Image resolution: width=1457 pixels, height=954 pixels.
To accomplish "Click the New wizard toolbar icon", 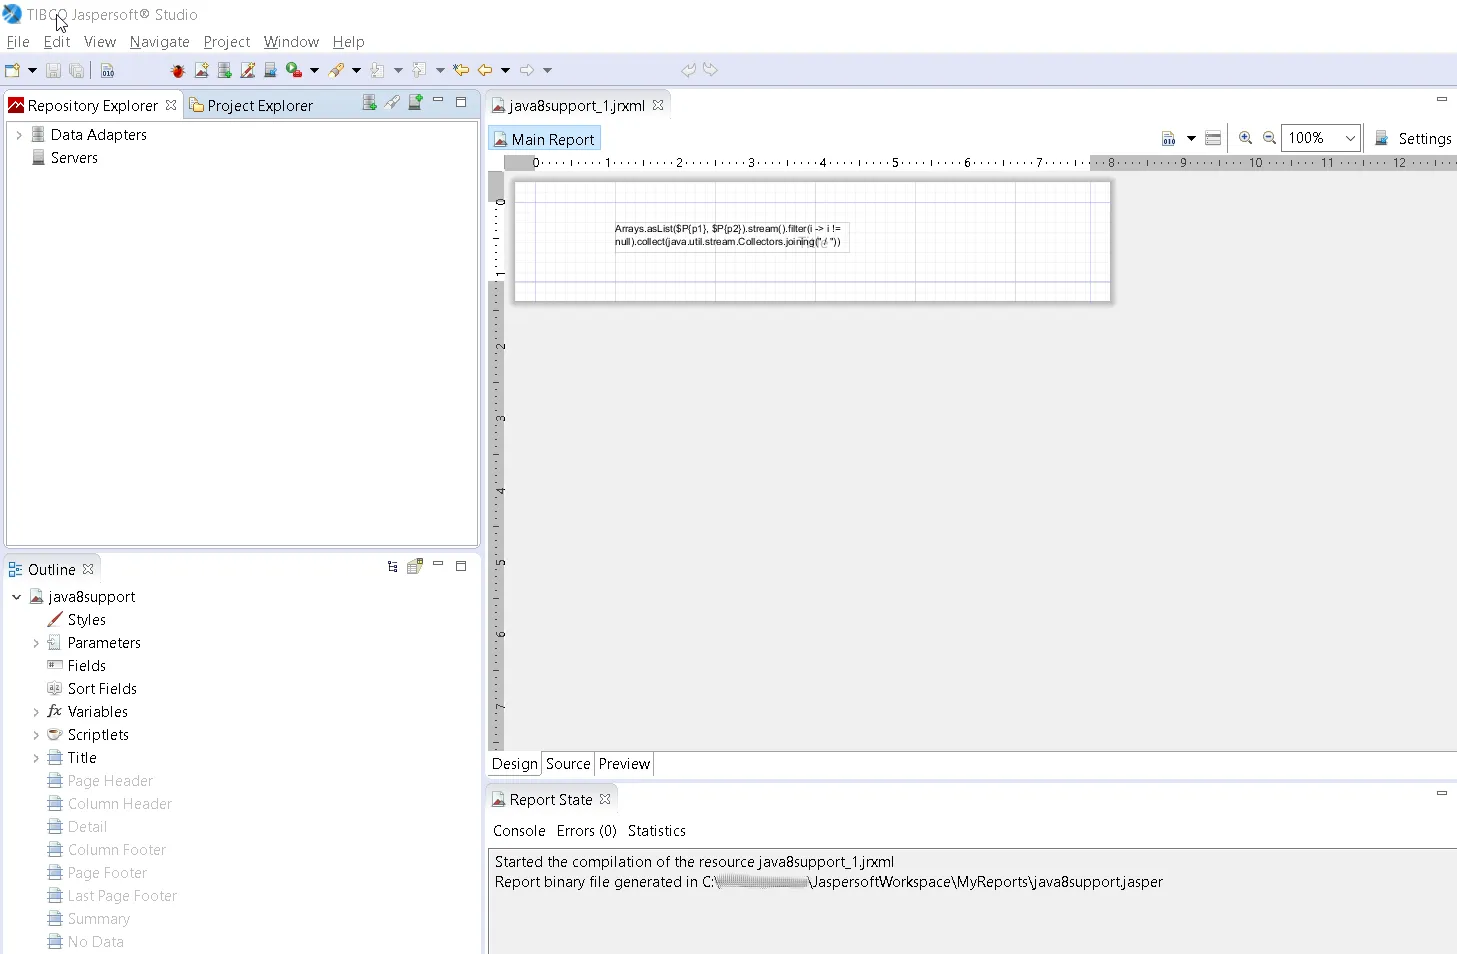I will [x=13, y=70].
